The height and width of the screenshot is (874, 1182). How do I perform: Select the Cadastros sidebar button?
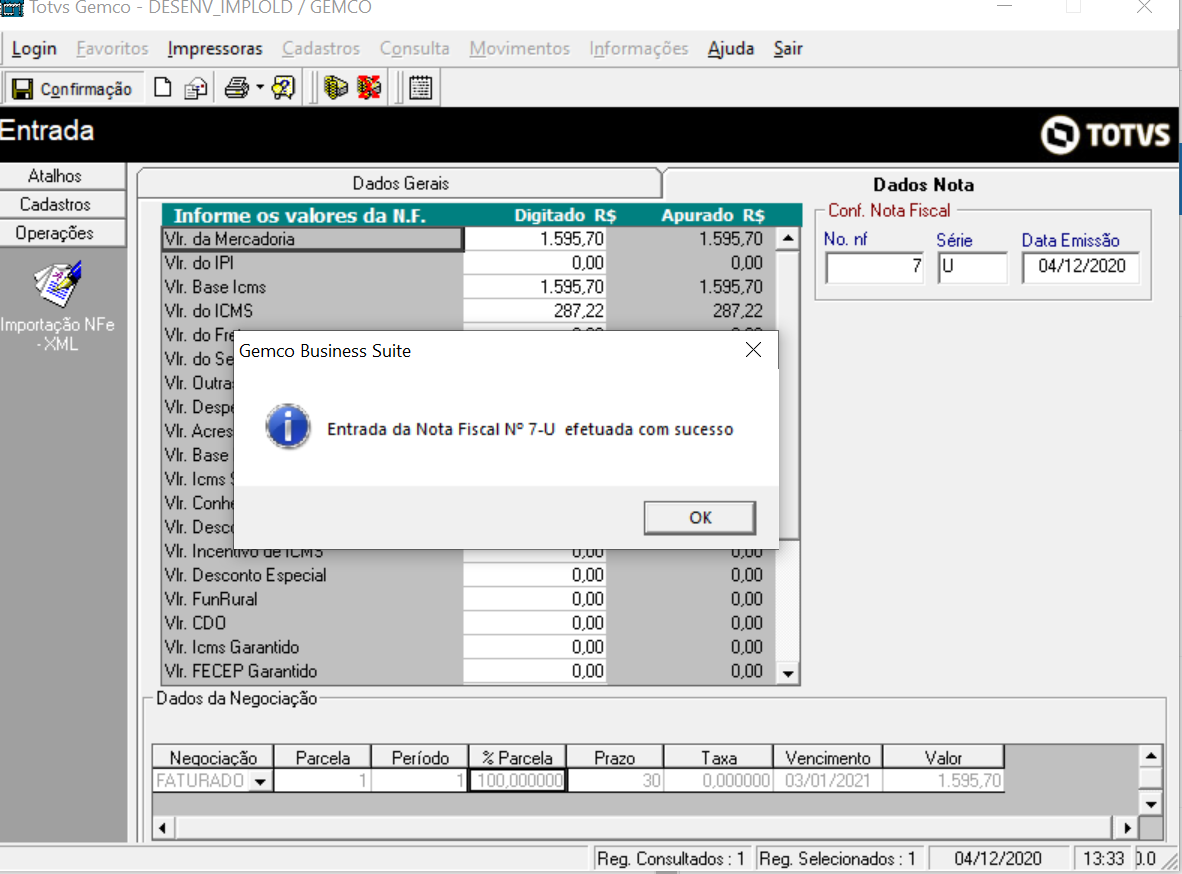click(63, 204)
